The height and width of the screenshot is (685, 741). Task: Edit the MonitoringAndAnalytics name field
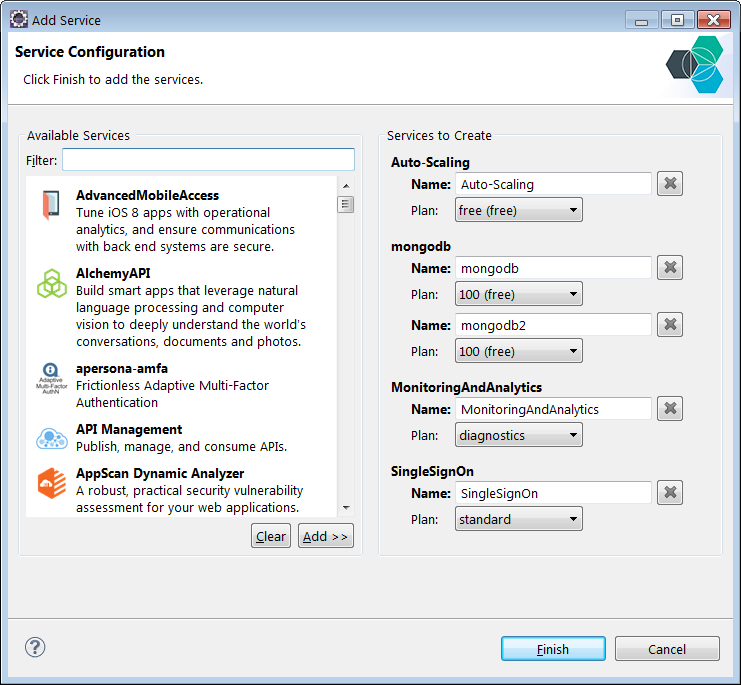coord(553,409)
